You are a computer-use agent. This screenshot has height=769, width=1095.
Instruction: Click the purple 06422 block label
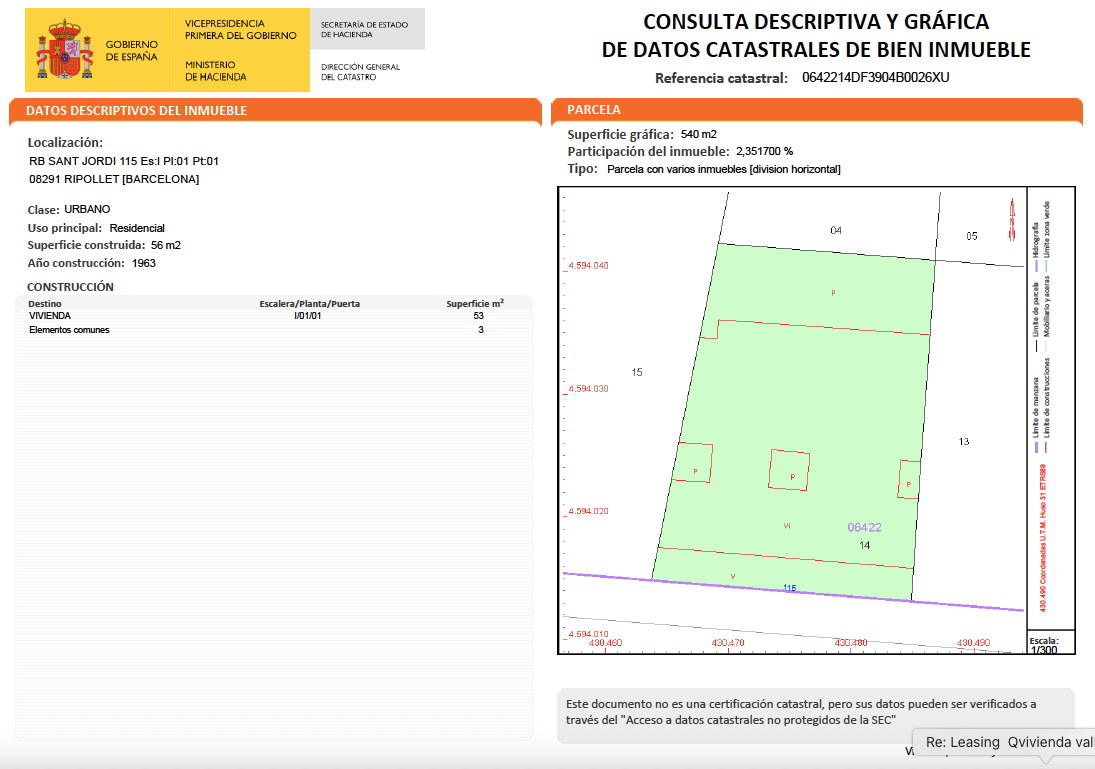point(864,527)
